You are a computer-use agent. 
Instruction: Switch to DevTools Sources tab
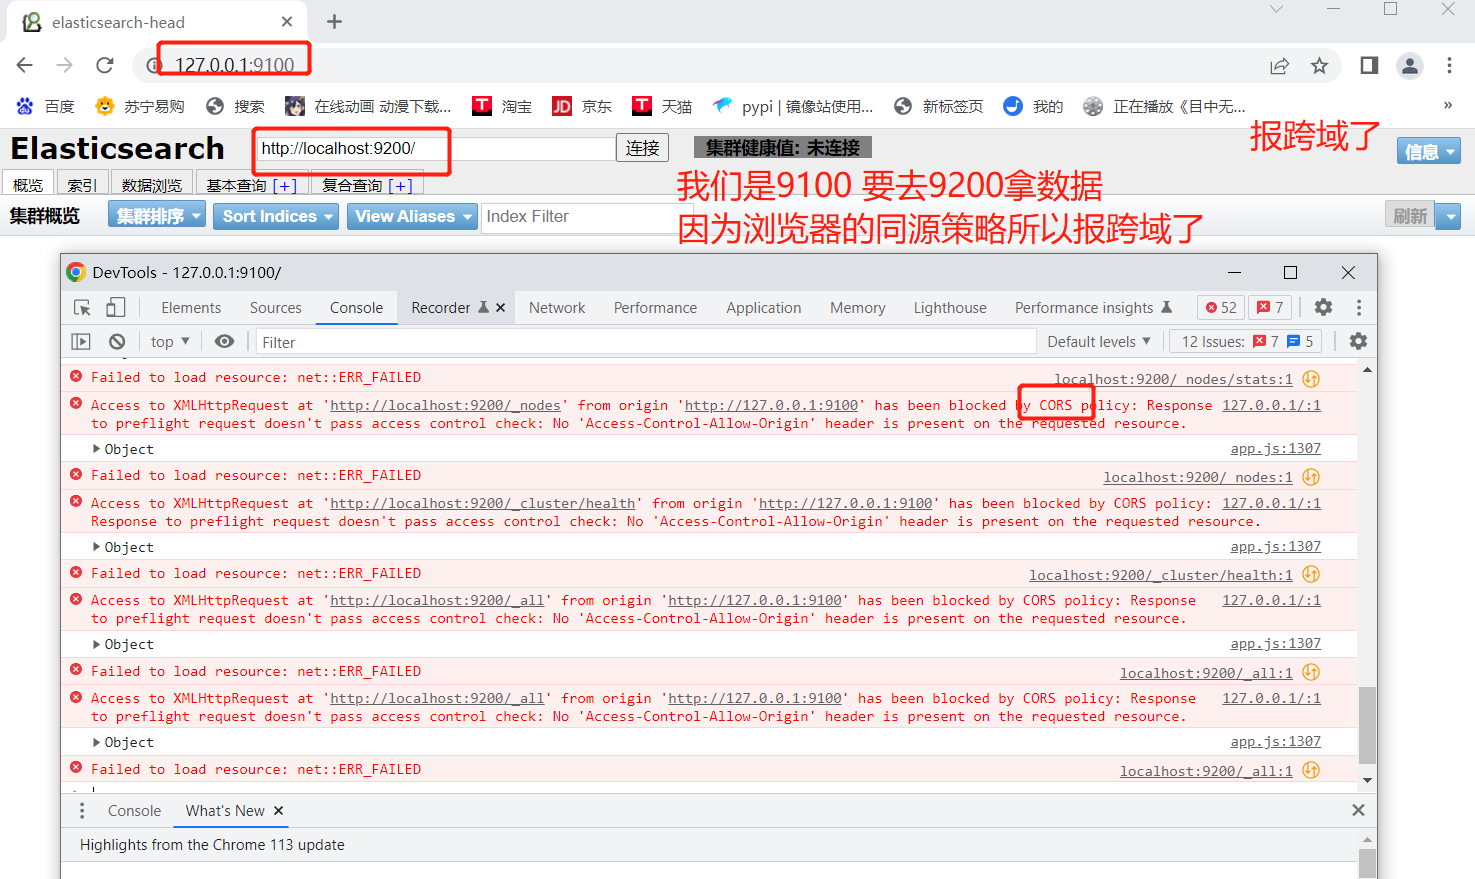[x=276, y=308]
